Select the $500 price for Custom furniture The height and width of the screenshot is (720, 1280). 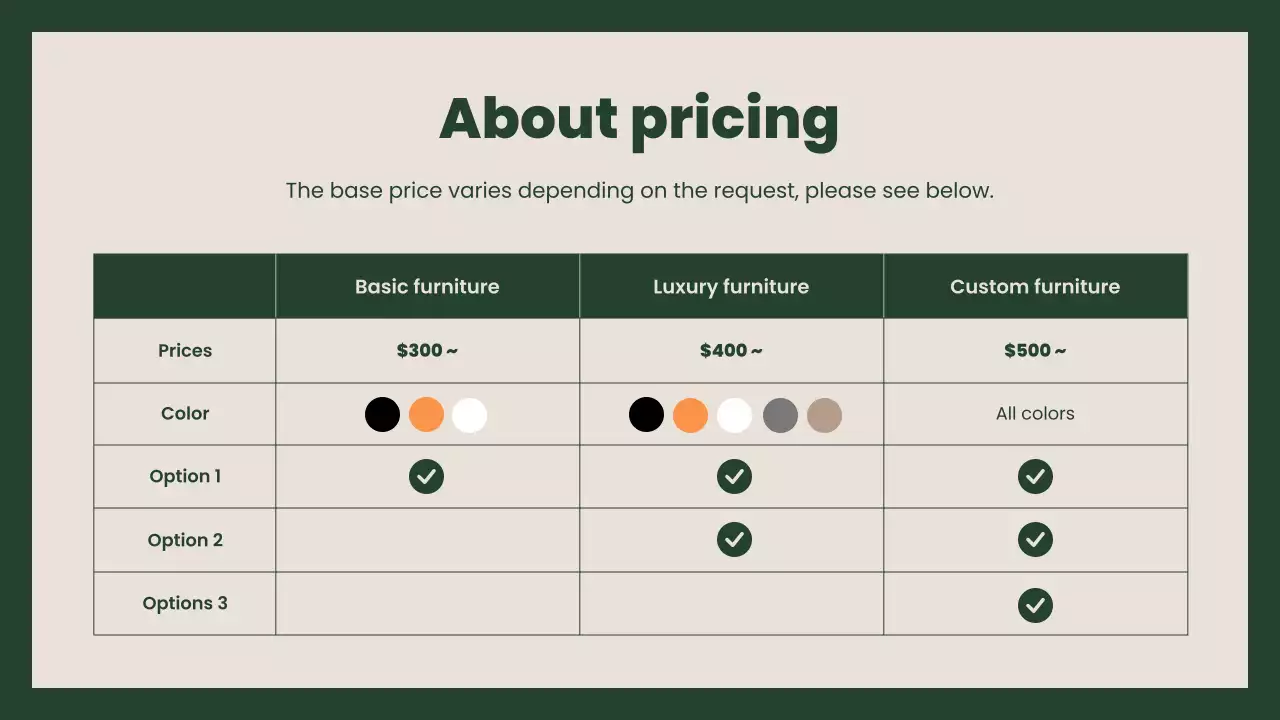pos(1035,351)
